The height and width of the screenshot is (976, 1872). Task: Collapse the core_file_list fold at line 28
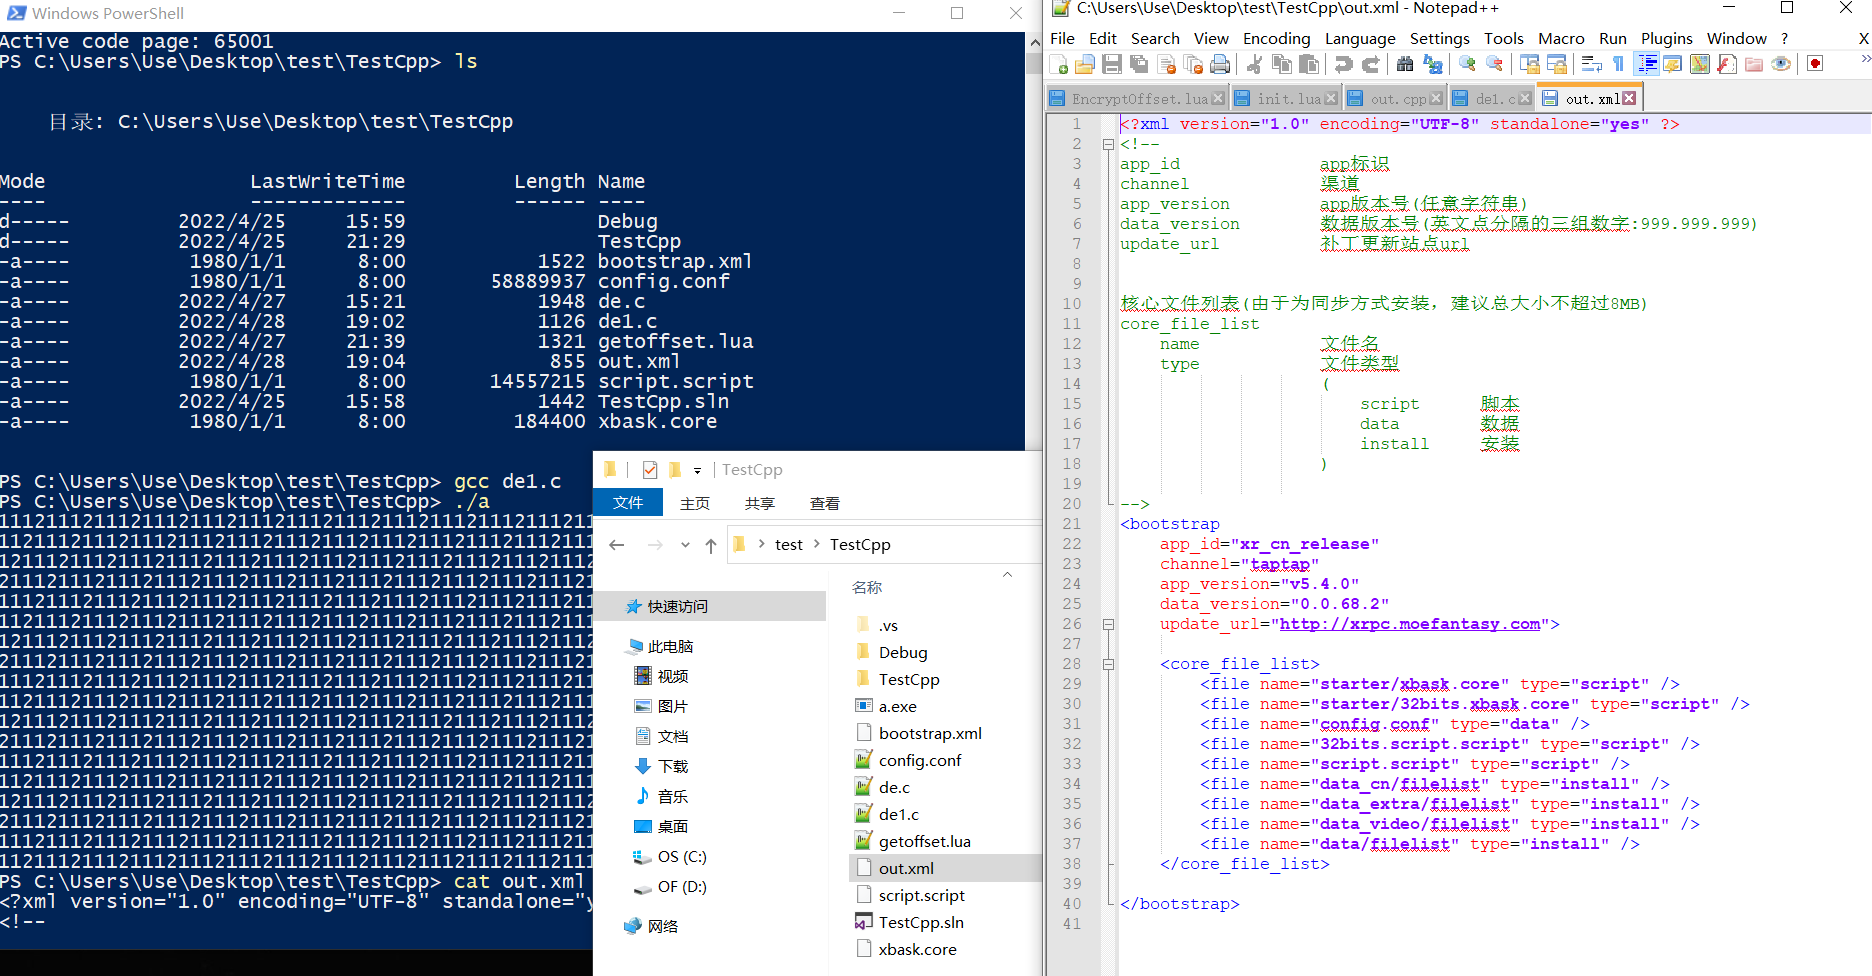point(1108,664)
